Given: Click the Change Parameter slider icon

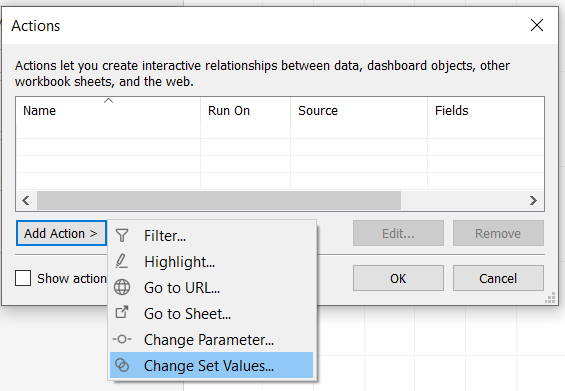Looking at the screenshot, I should pos(122,339).
